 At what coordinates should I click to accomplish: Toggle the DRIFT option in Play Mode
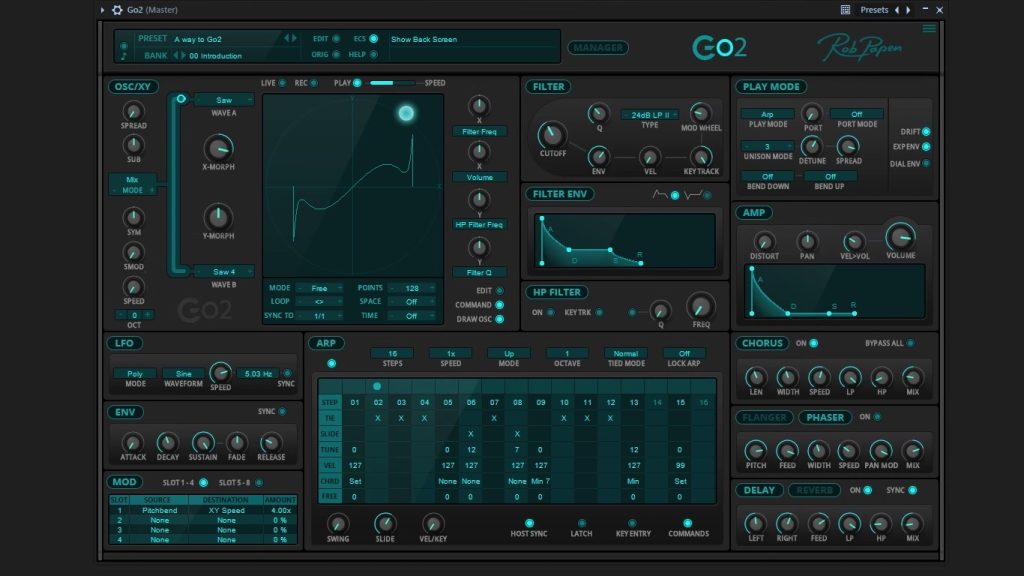926,132
